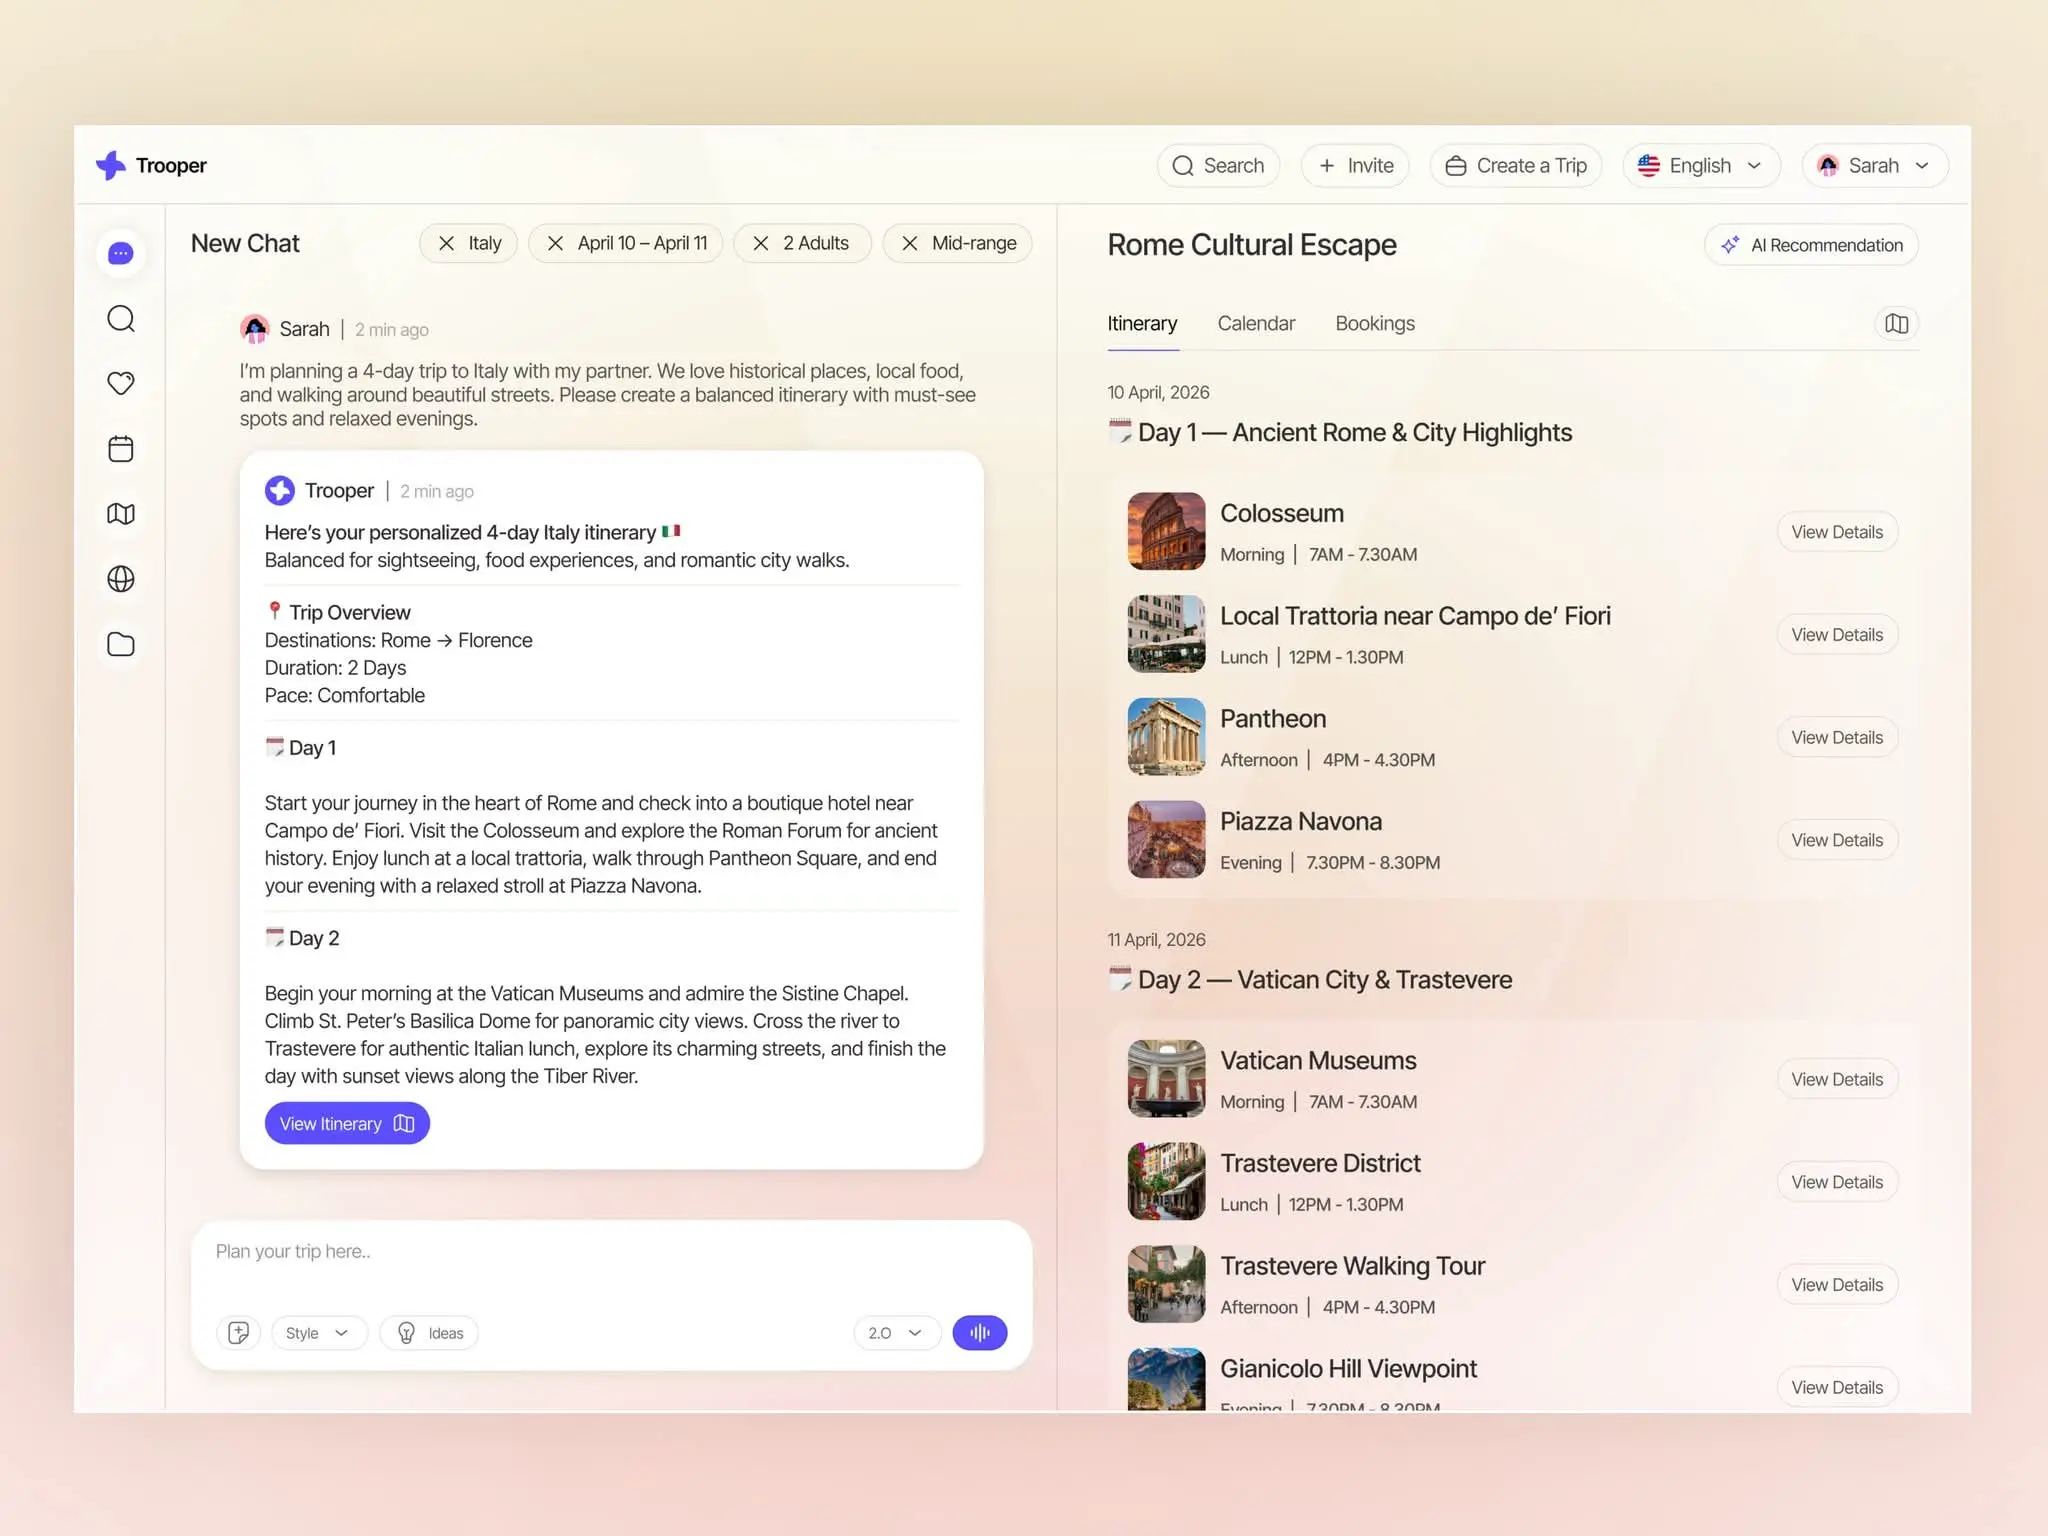Click the sidebar map icon
This screenshot has width=2048, height=1536.
120,514
